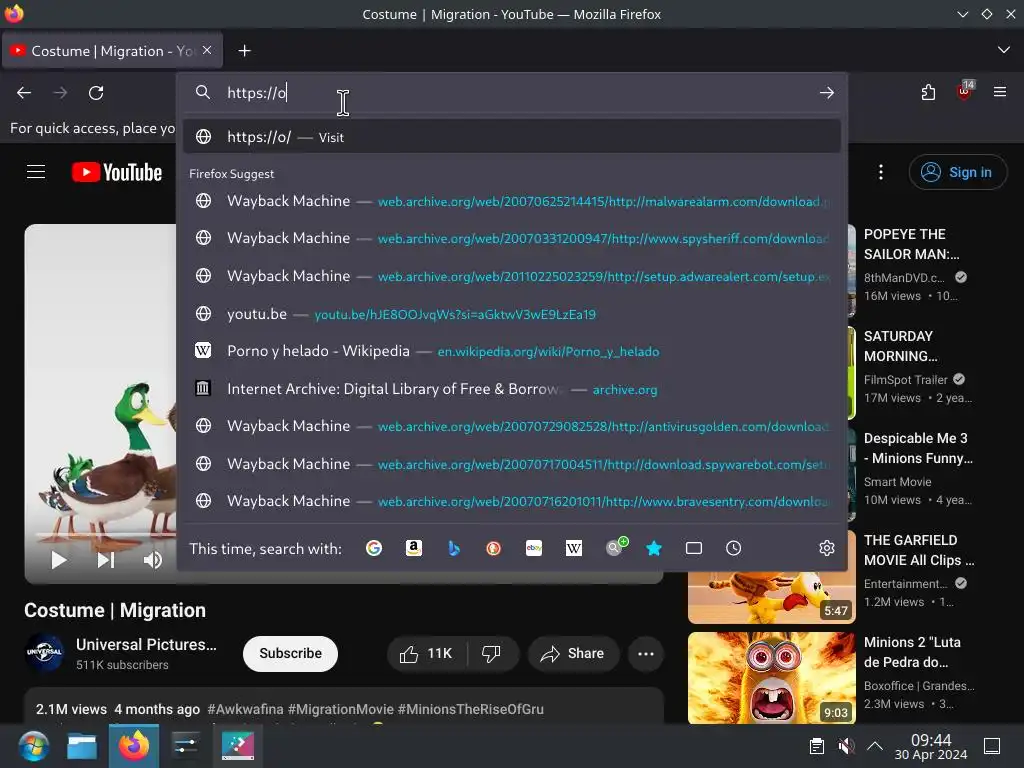Open more actions ellipsis button
Screen dimensions: 1024x768
pos(646,653)
